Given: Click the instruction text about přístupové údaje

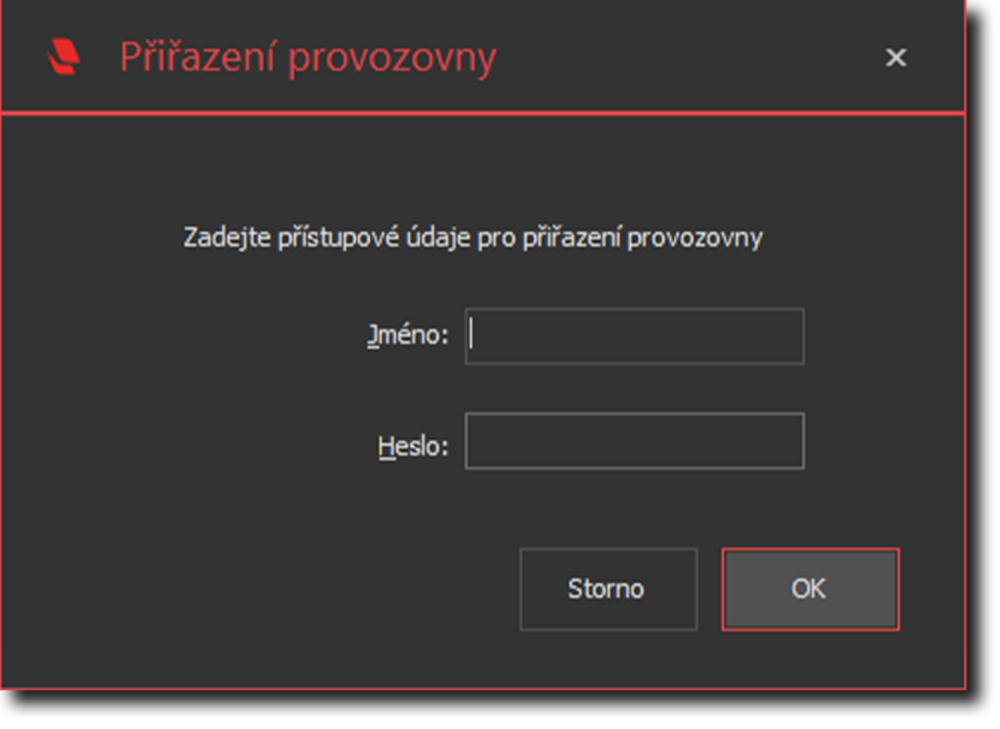Looking at the screenshot, I should click(473, 238).
